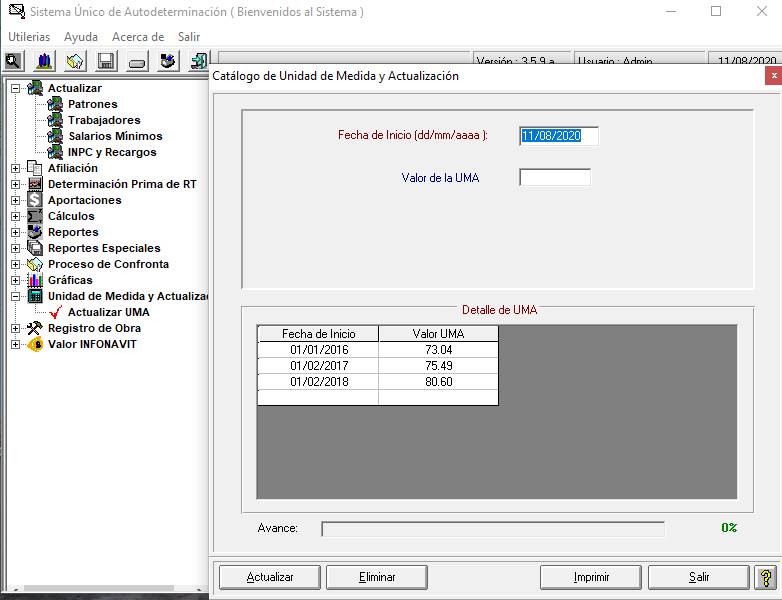Viewport: 782px width, 600px height.
Task: Click the exit door toolbar icon
Action: pyautogui.click(x=199, y=61)
